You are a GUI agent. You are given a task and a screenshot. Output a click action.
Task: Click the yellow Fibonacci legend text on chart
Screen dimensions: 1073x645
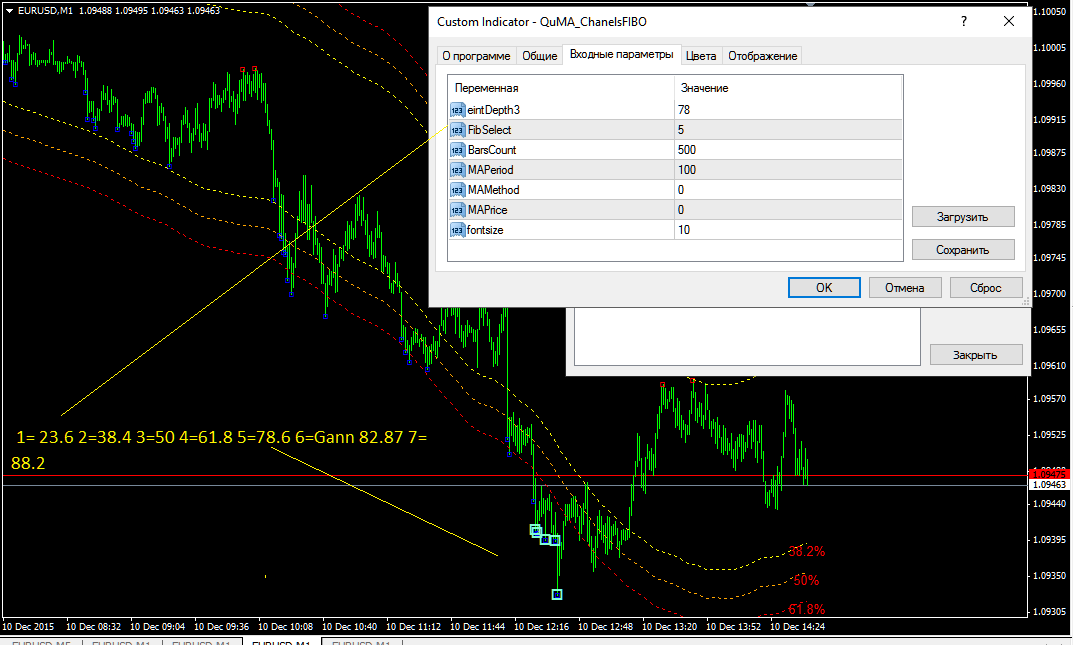point(219,450)
